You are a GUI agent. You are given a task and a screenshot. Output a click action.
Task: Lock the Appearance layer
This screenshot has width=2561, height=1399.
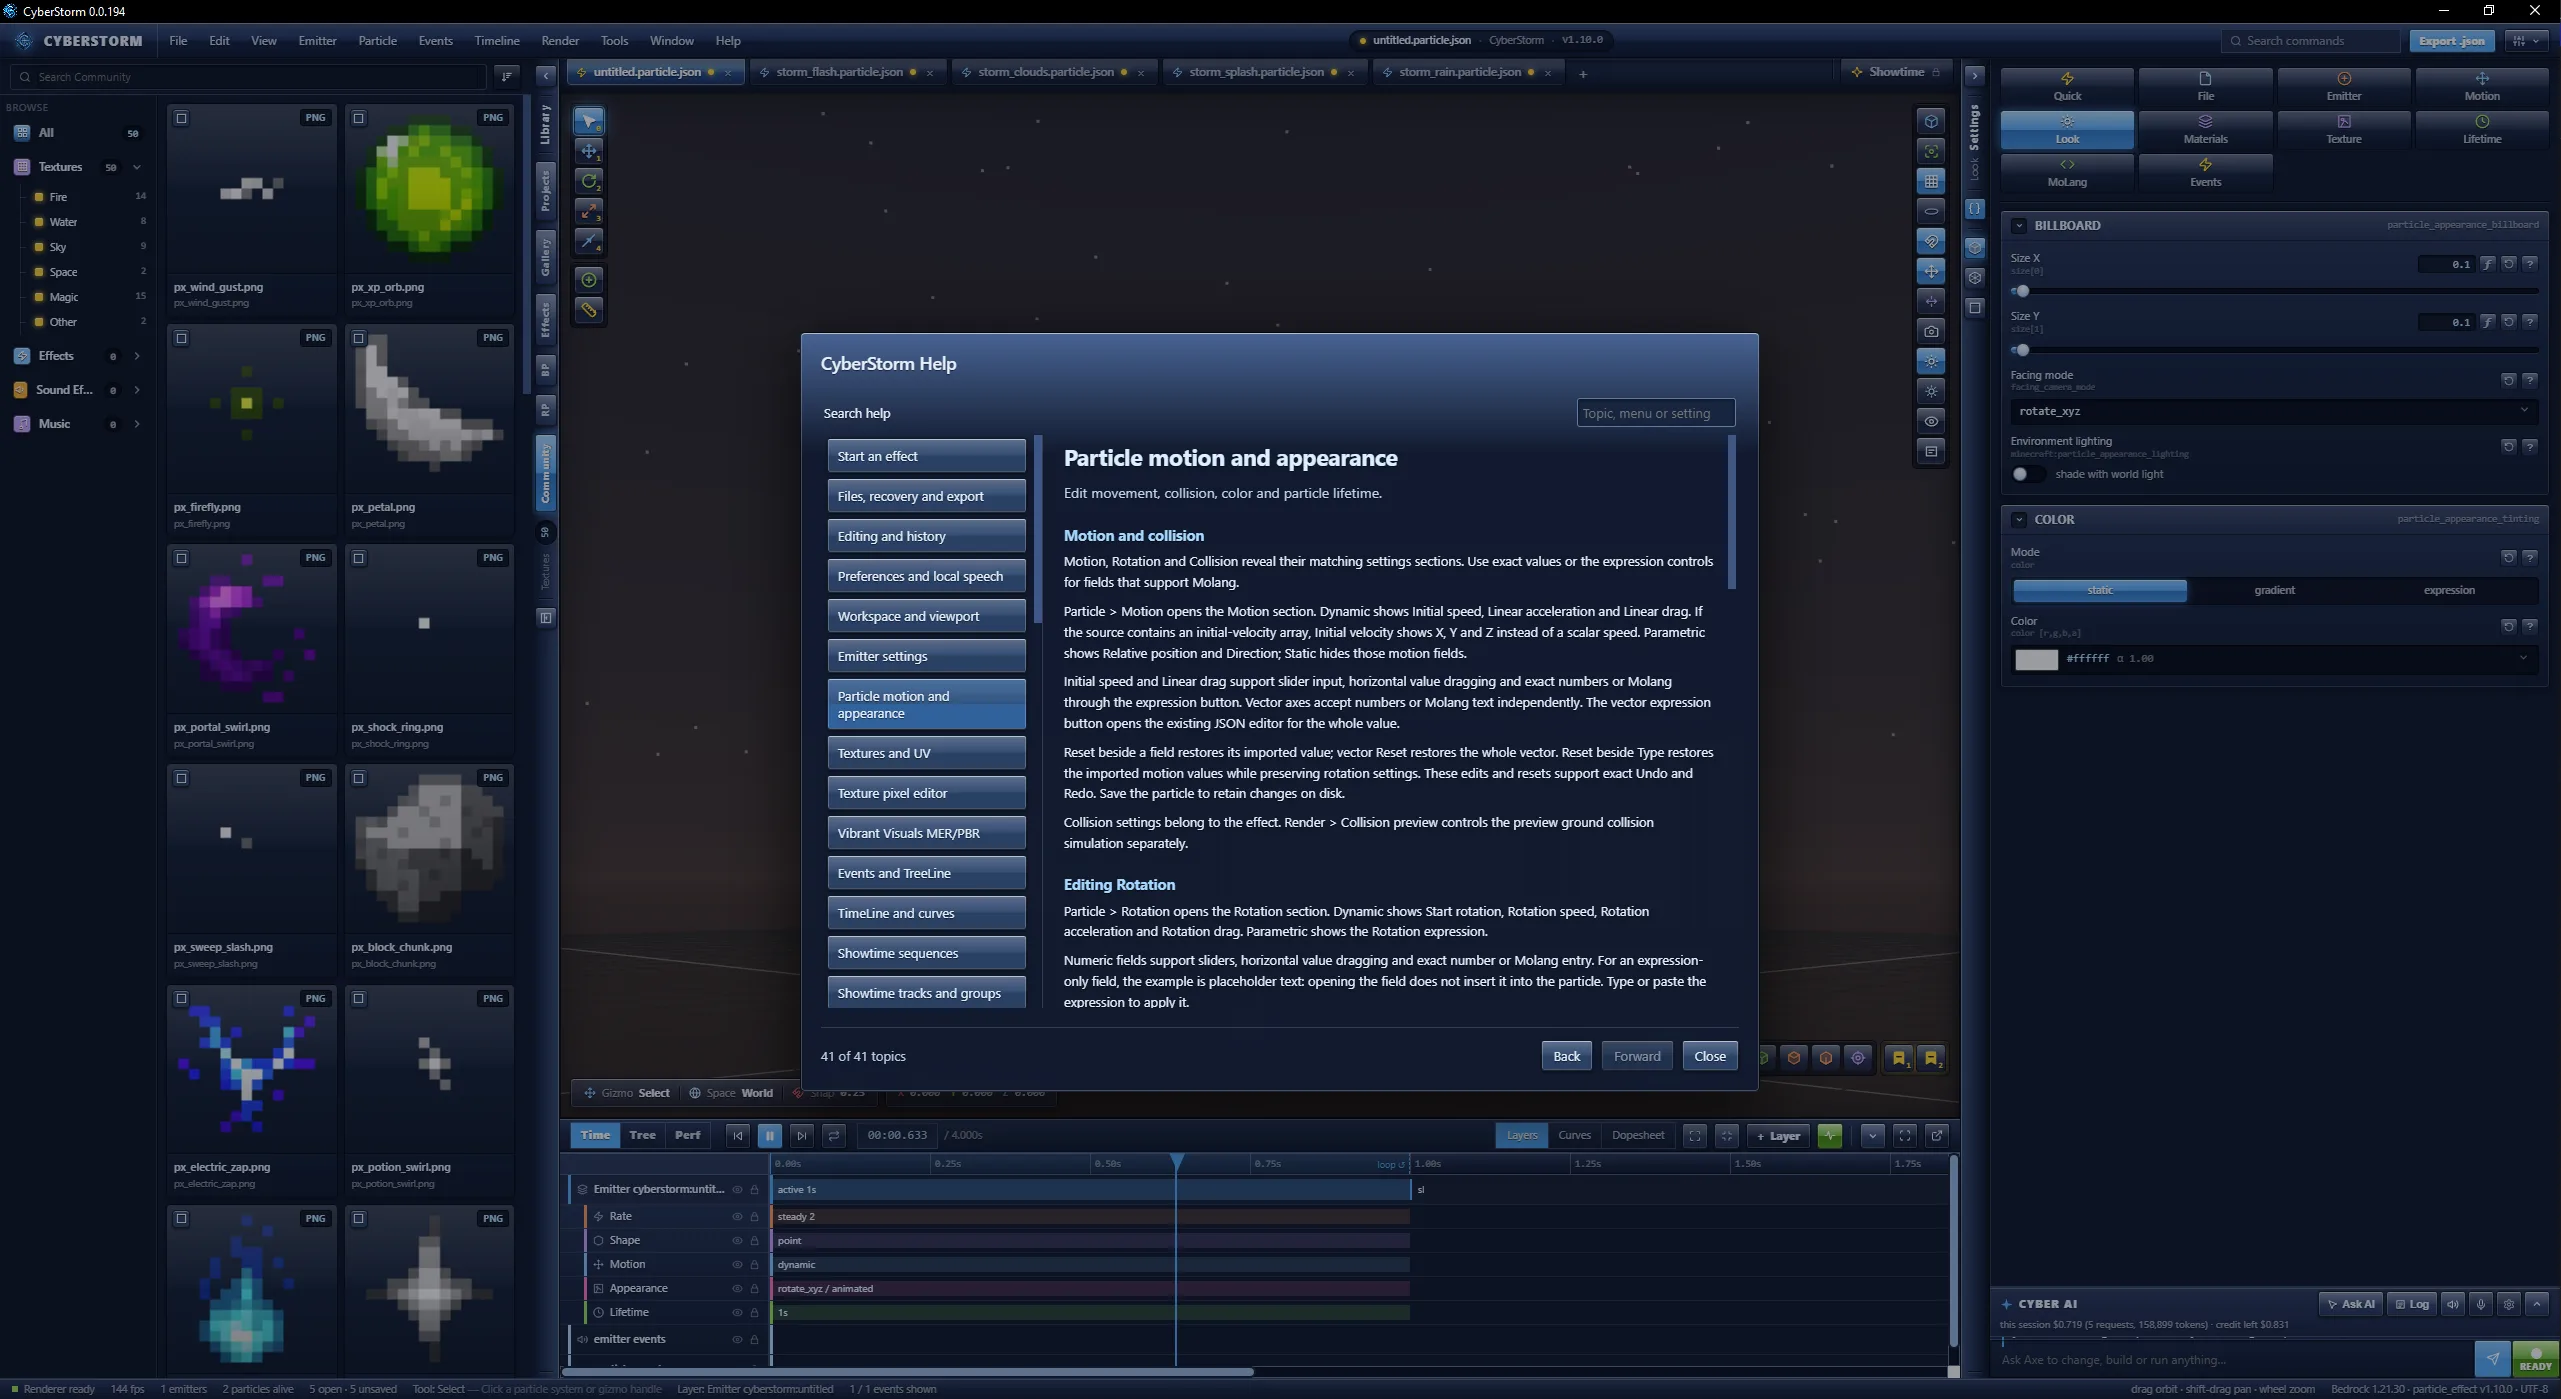[754, 1289]
